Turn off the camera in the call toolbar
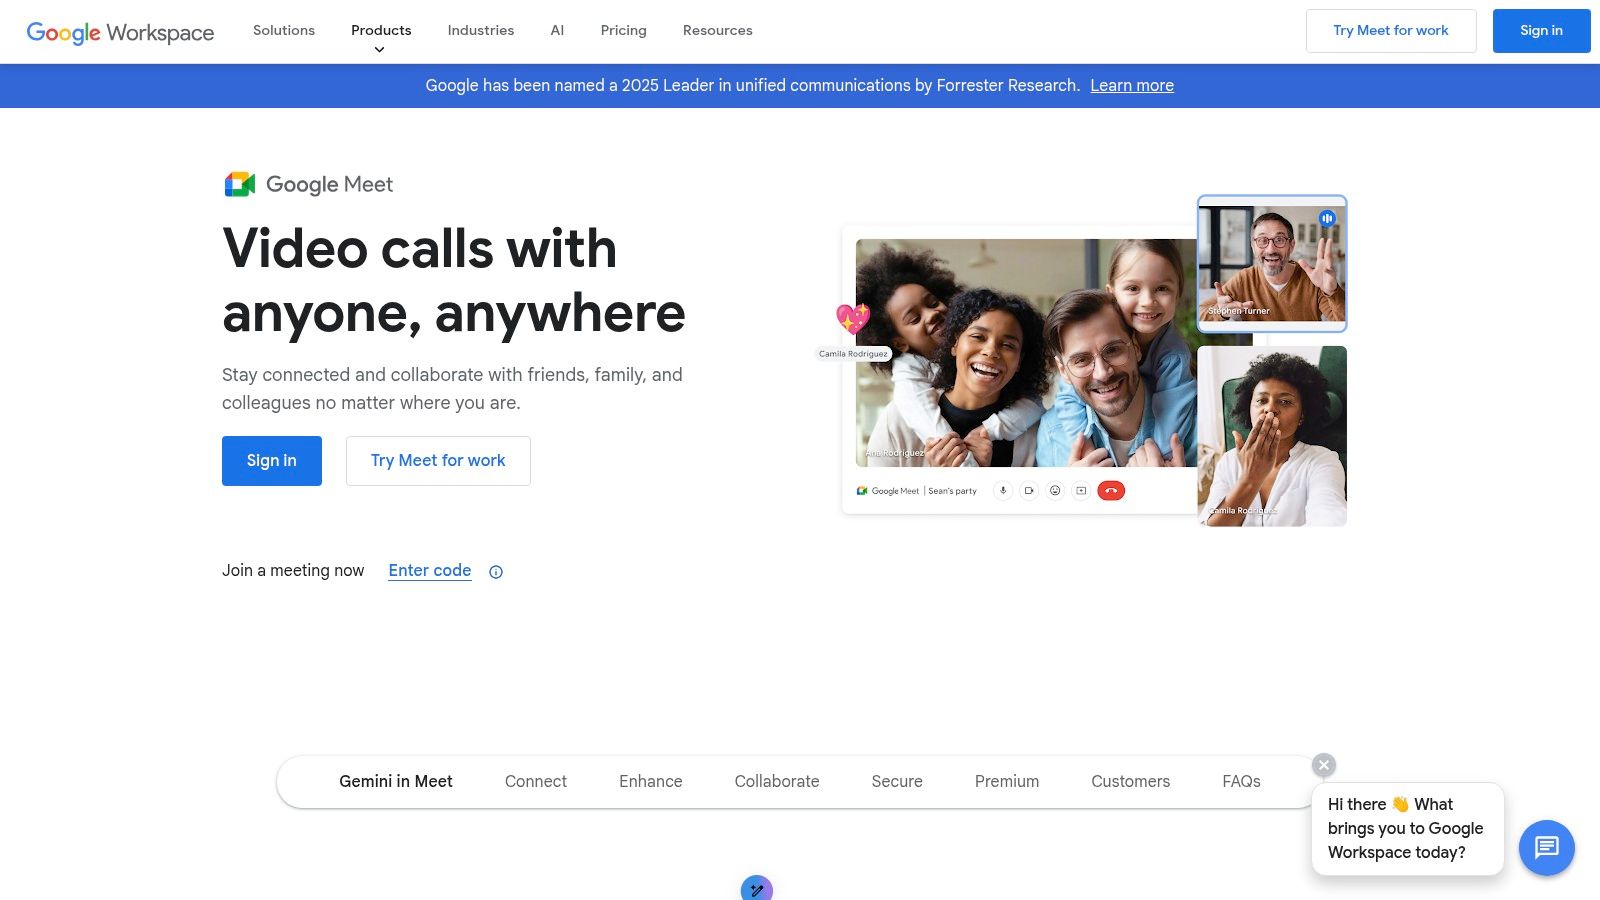Image resolution: width=1600 pixels, height=900 pixels. (x=1029, y=491)
